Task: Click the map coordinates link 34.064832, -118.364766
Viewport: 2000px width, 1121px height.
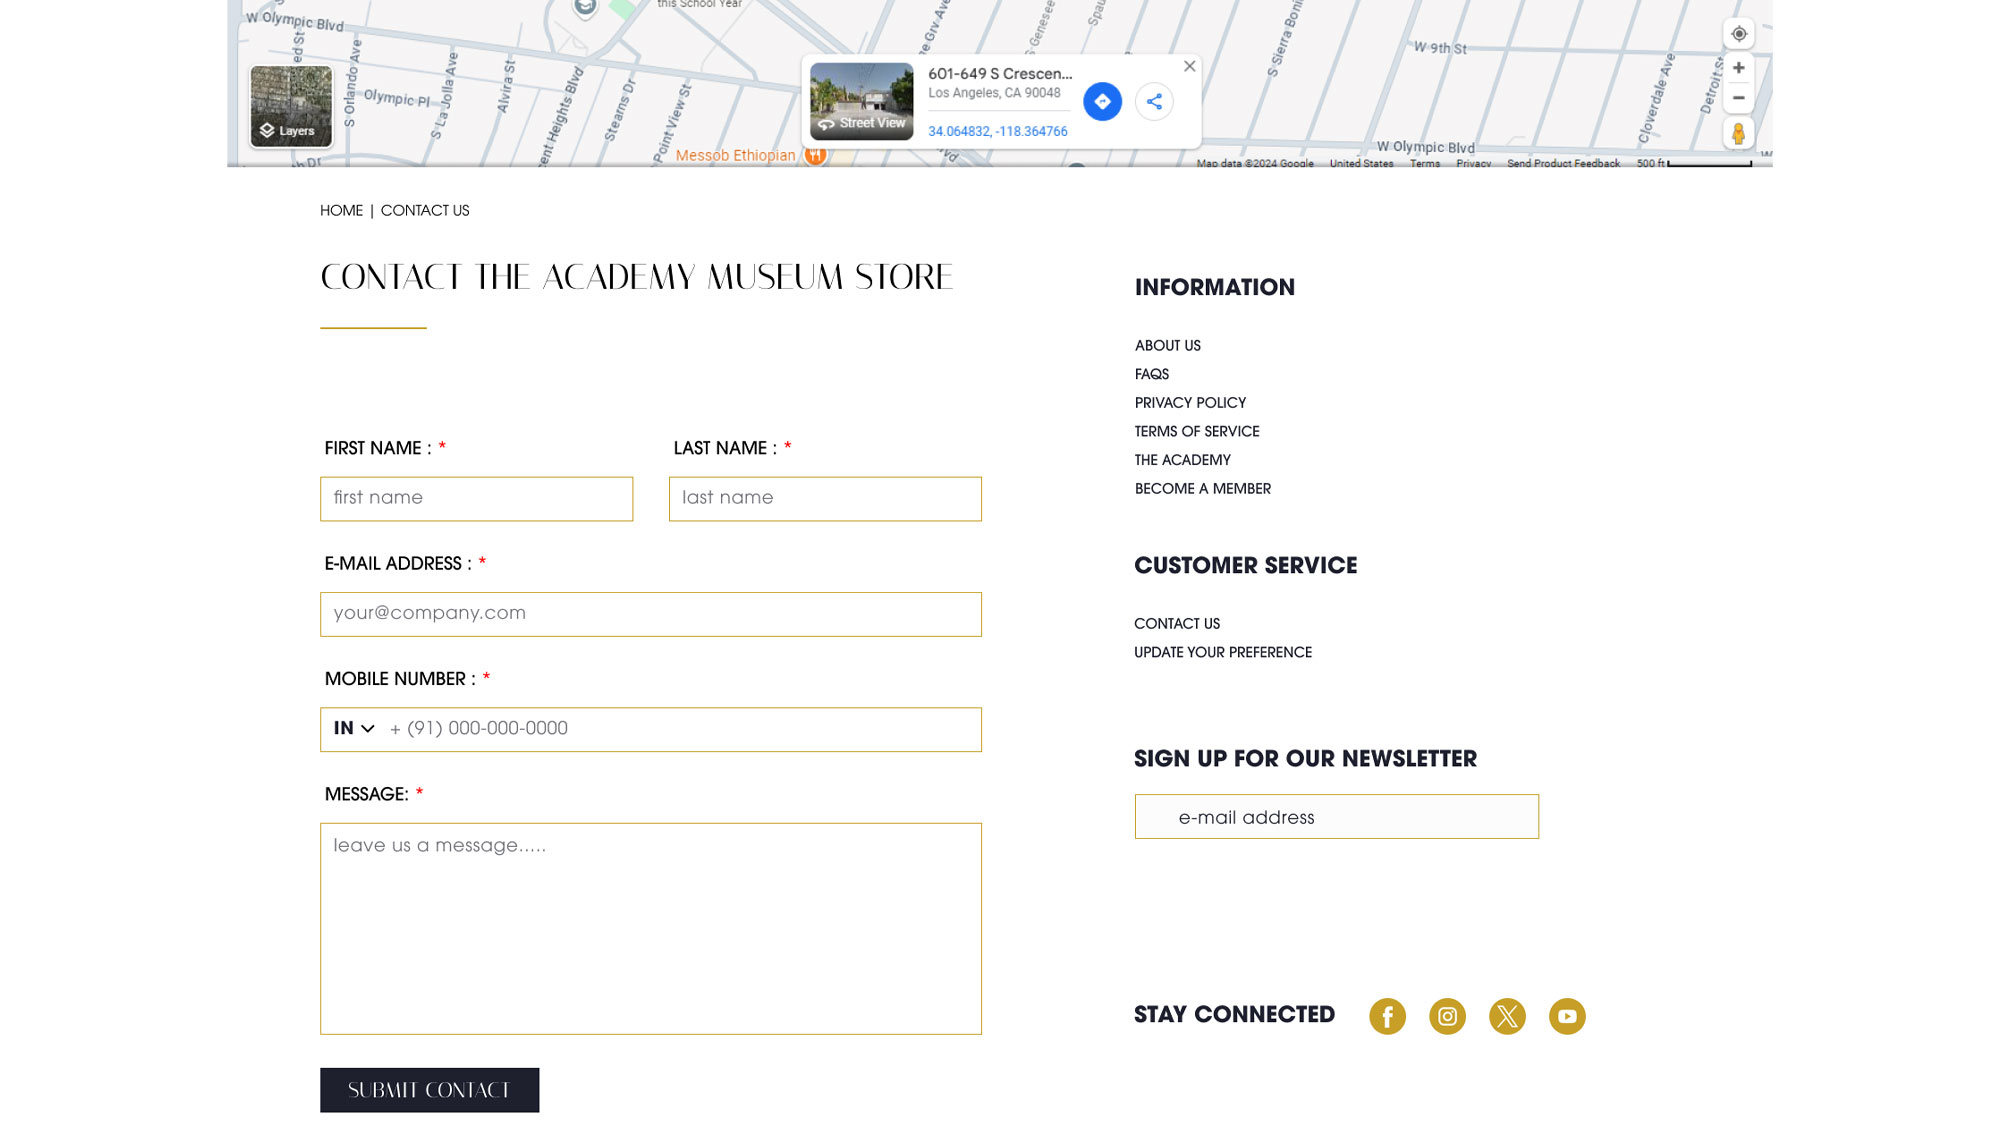Action: [997, 131]
